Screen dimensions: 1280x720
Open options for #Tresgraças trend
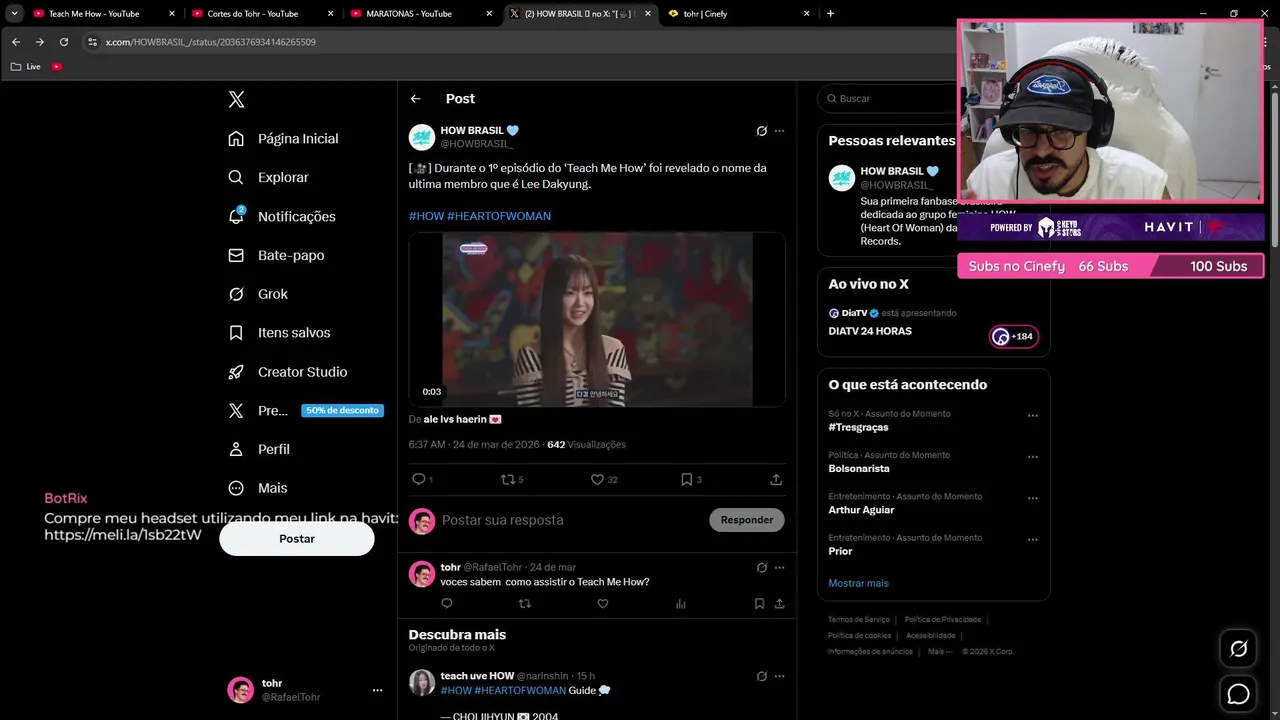coord(1033,415)
